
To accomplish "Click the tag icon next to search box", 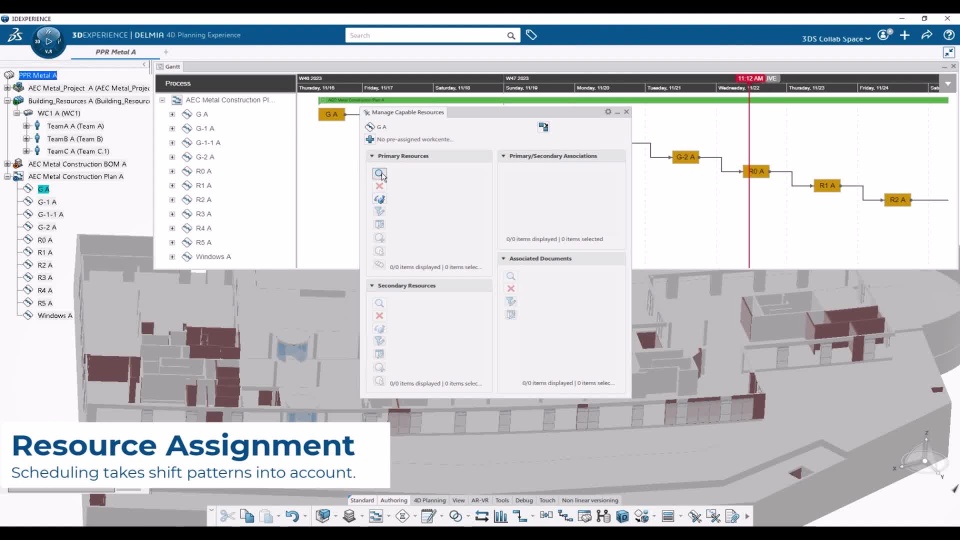I will [x=531, y=36].
